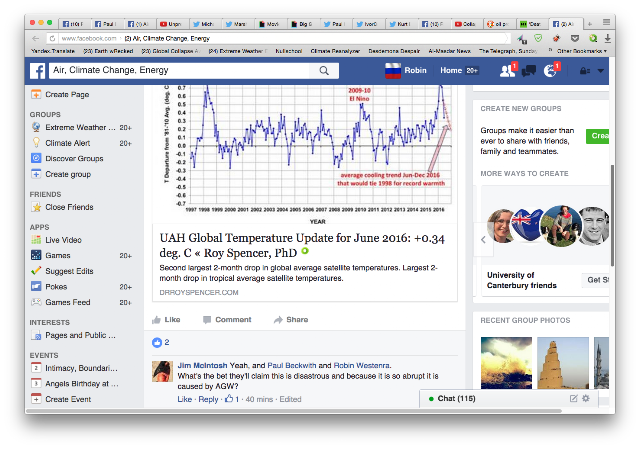Viewport: 640px width, 449px height.
Task: Click the Facebook search field
Action: pyautogui.click(x=180, y=71)
